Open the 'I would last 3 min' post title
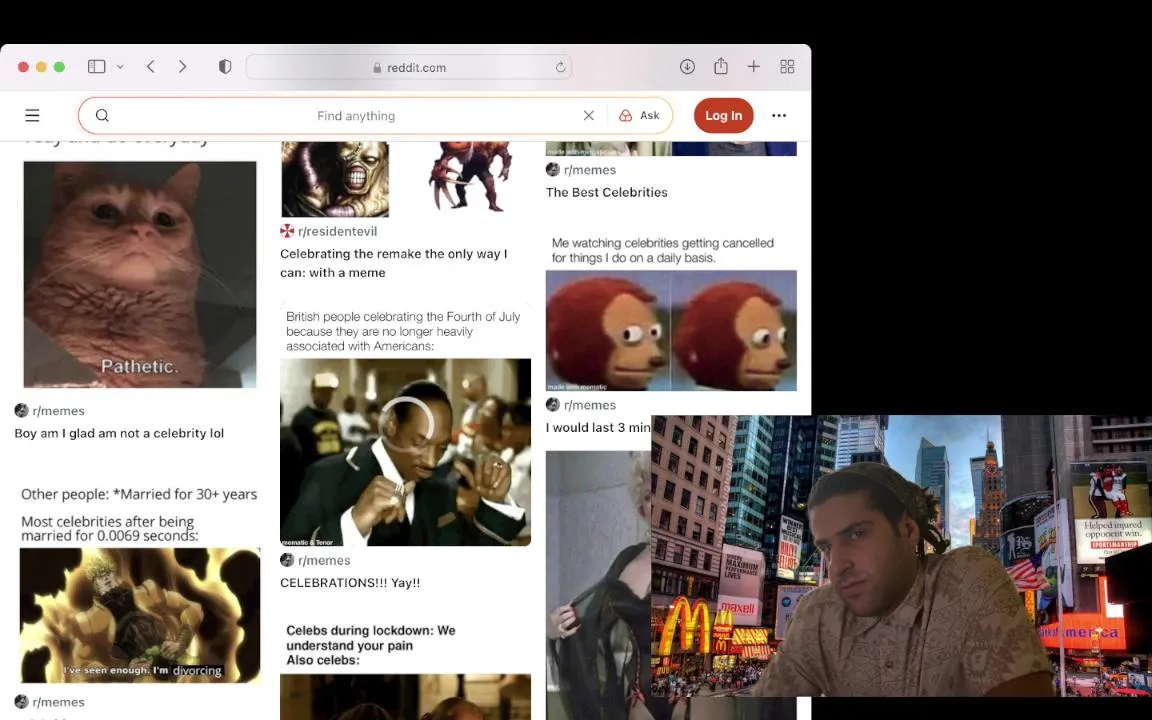This screenshot has width=1152, height=720. coord(598,428)
